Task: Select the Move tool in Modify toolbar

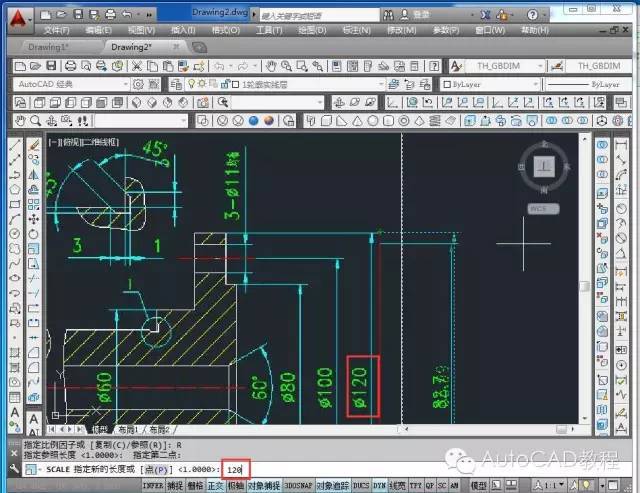Action: (x=33, y=219)
